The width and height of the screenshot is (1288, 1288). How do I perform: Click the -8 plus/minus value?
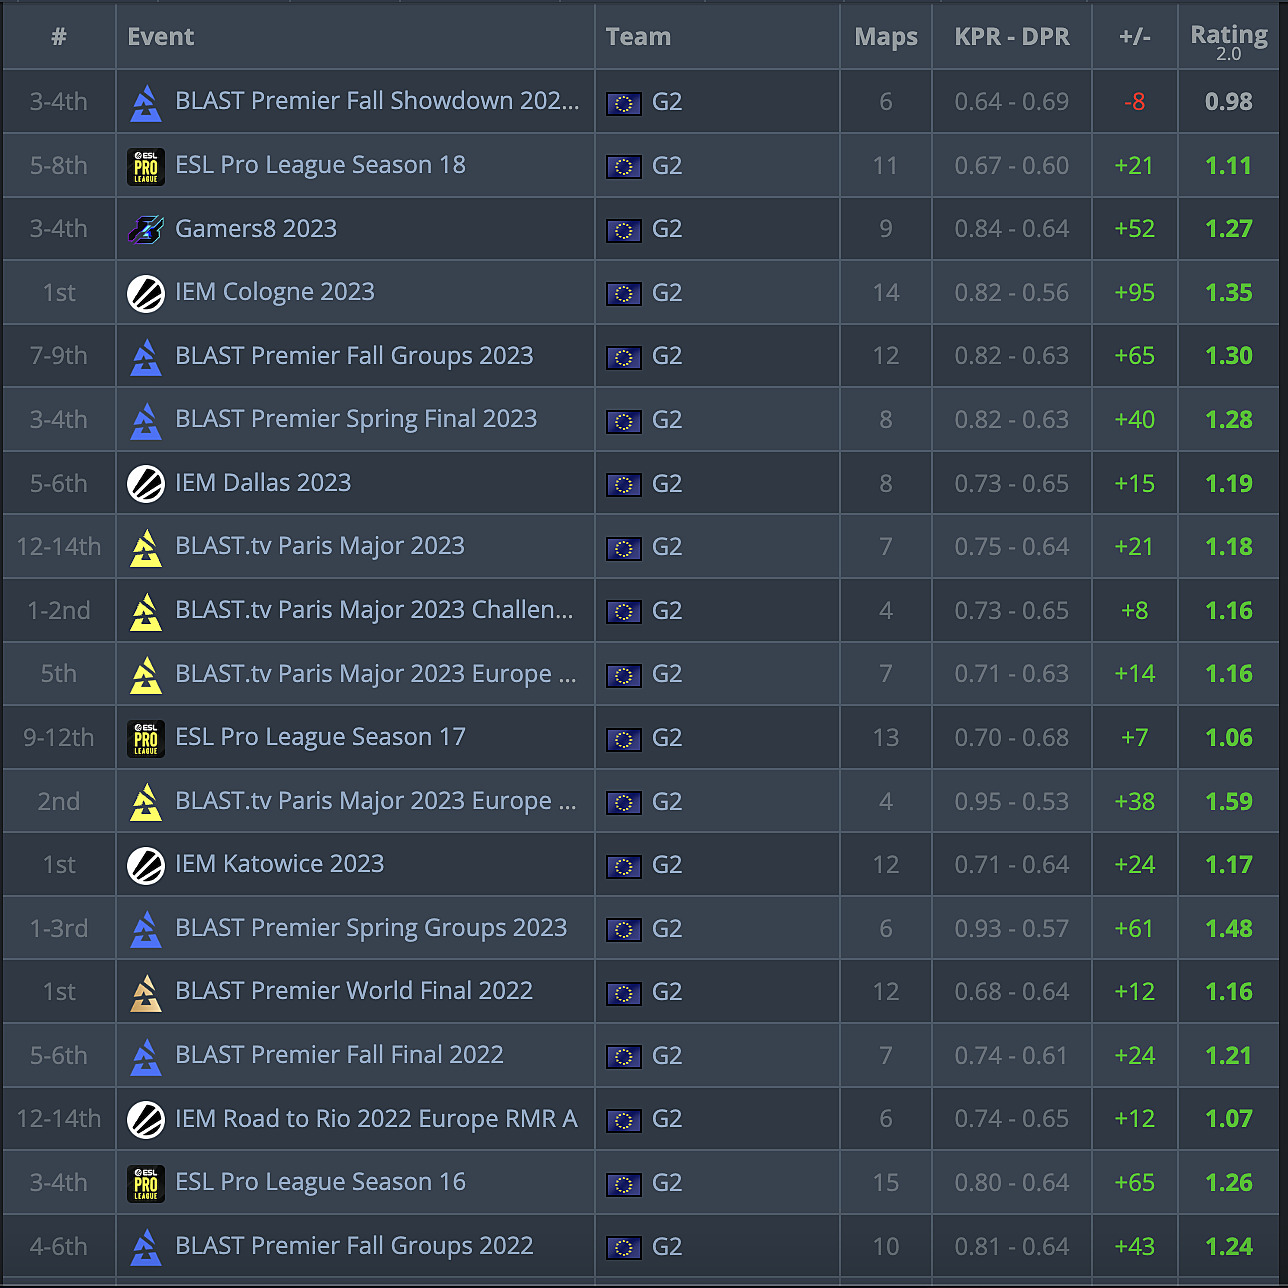tap(1134, 102)
